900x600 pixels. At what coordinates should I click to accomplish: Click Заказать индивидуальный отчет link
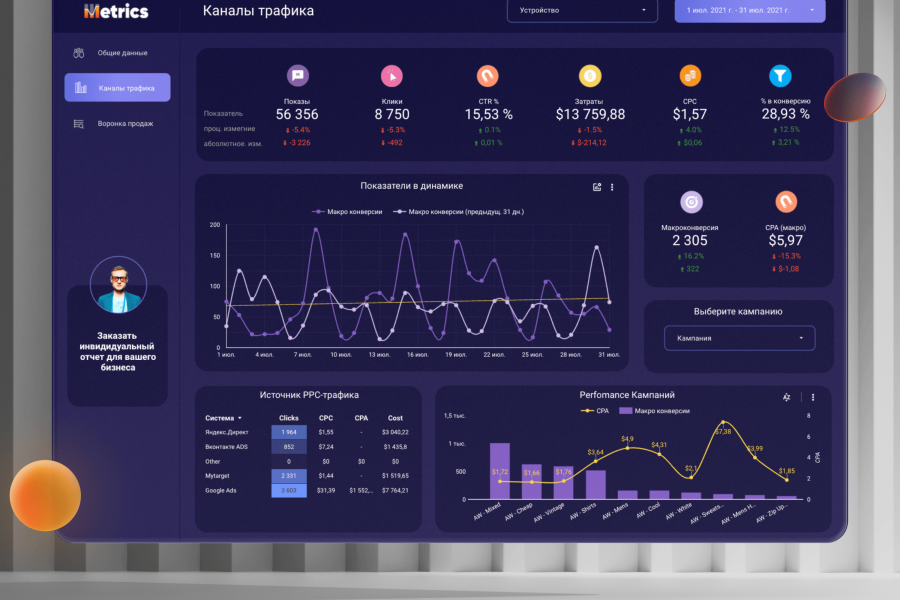coord(117,351)
